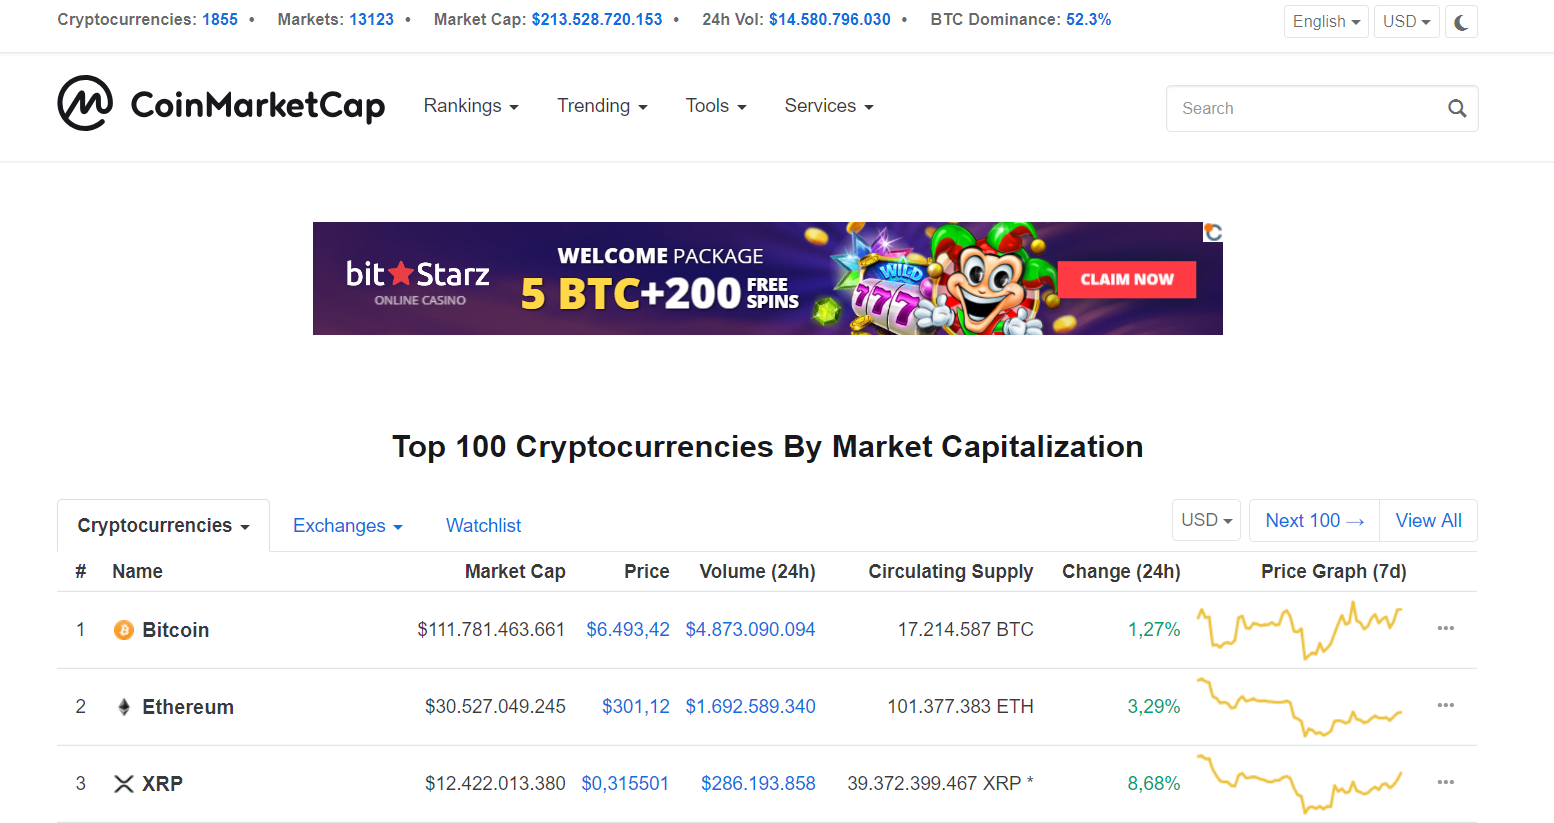Click the search magnifier icon
Screen dimensions: 1554x823
click(x=1457, y=108)
